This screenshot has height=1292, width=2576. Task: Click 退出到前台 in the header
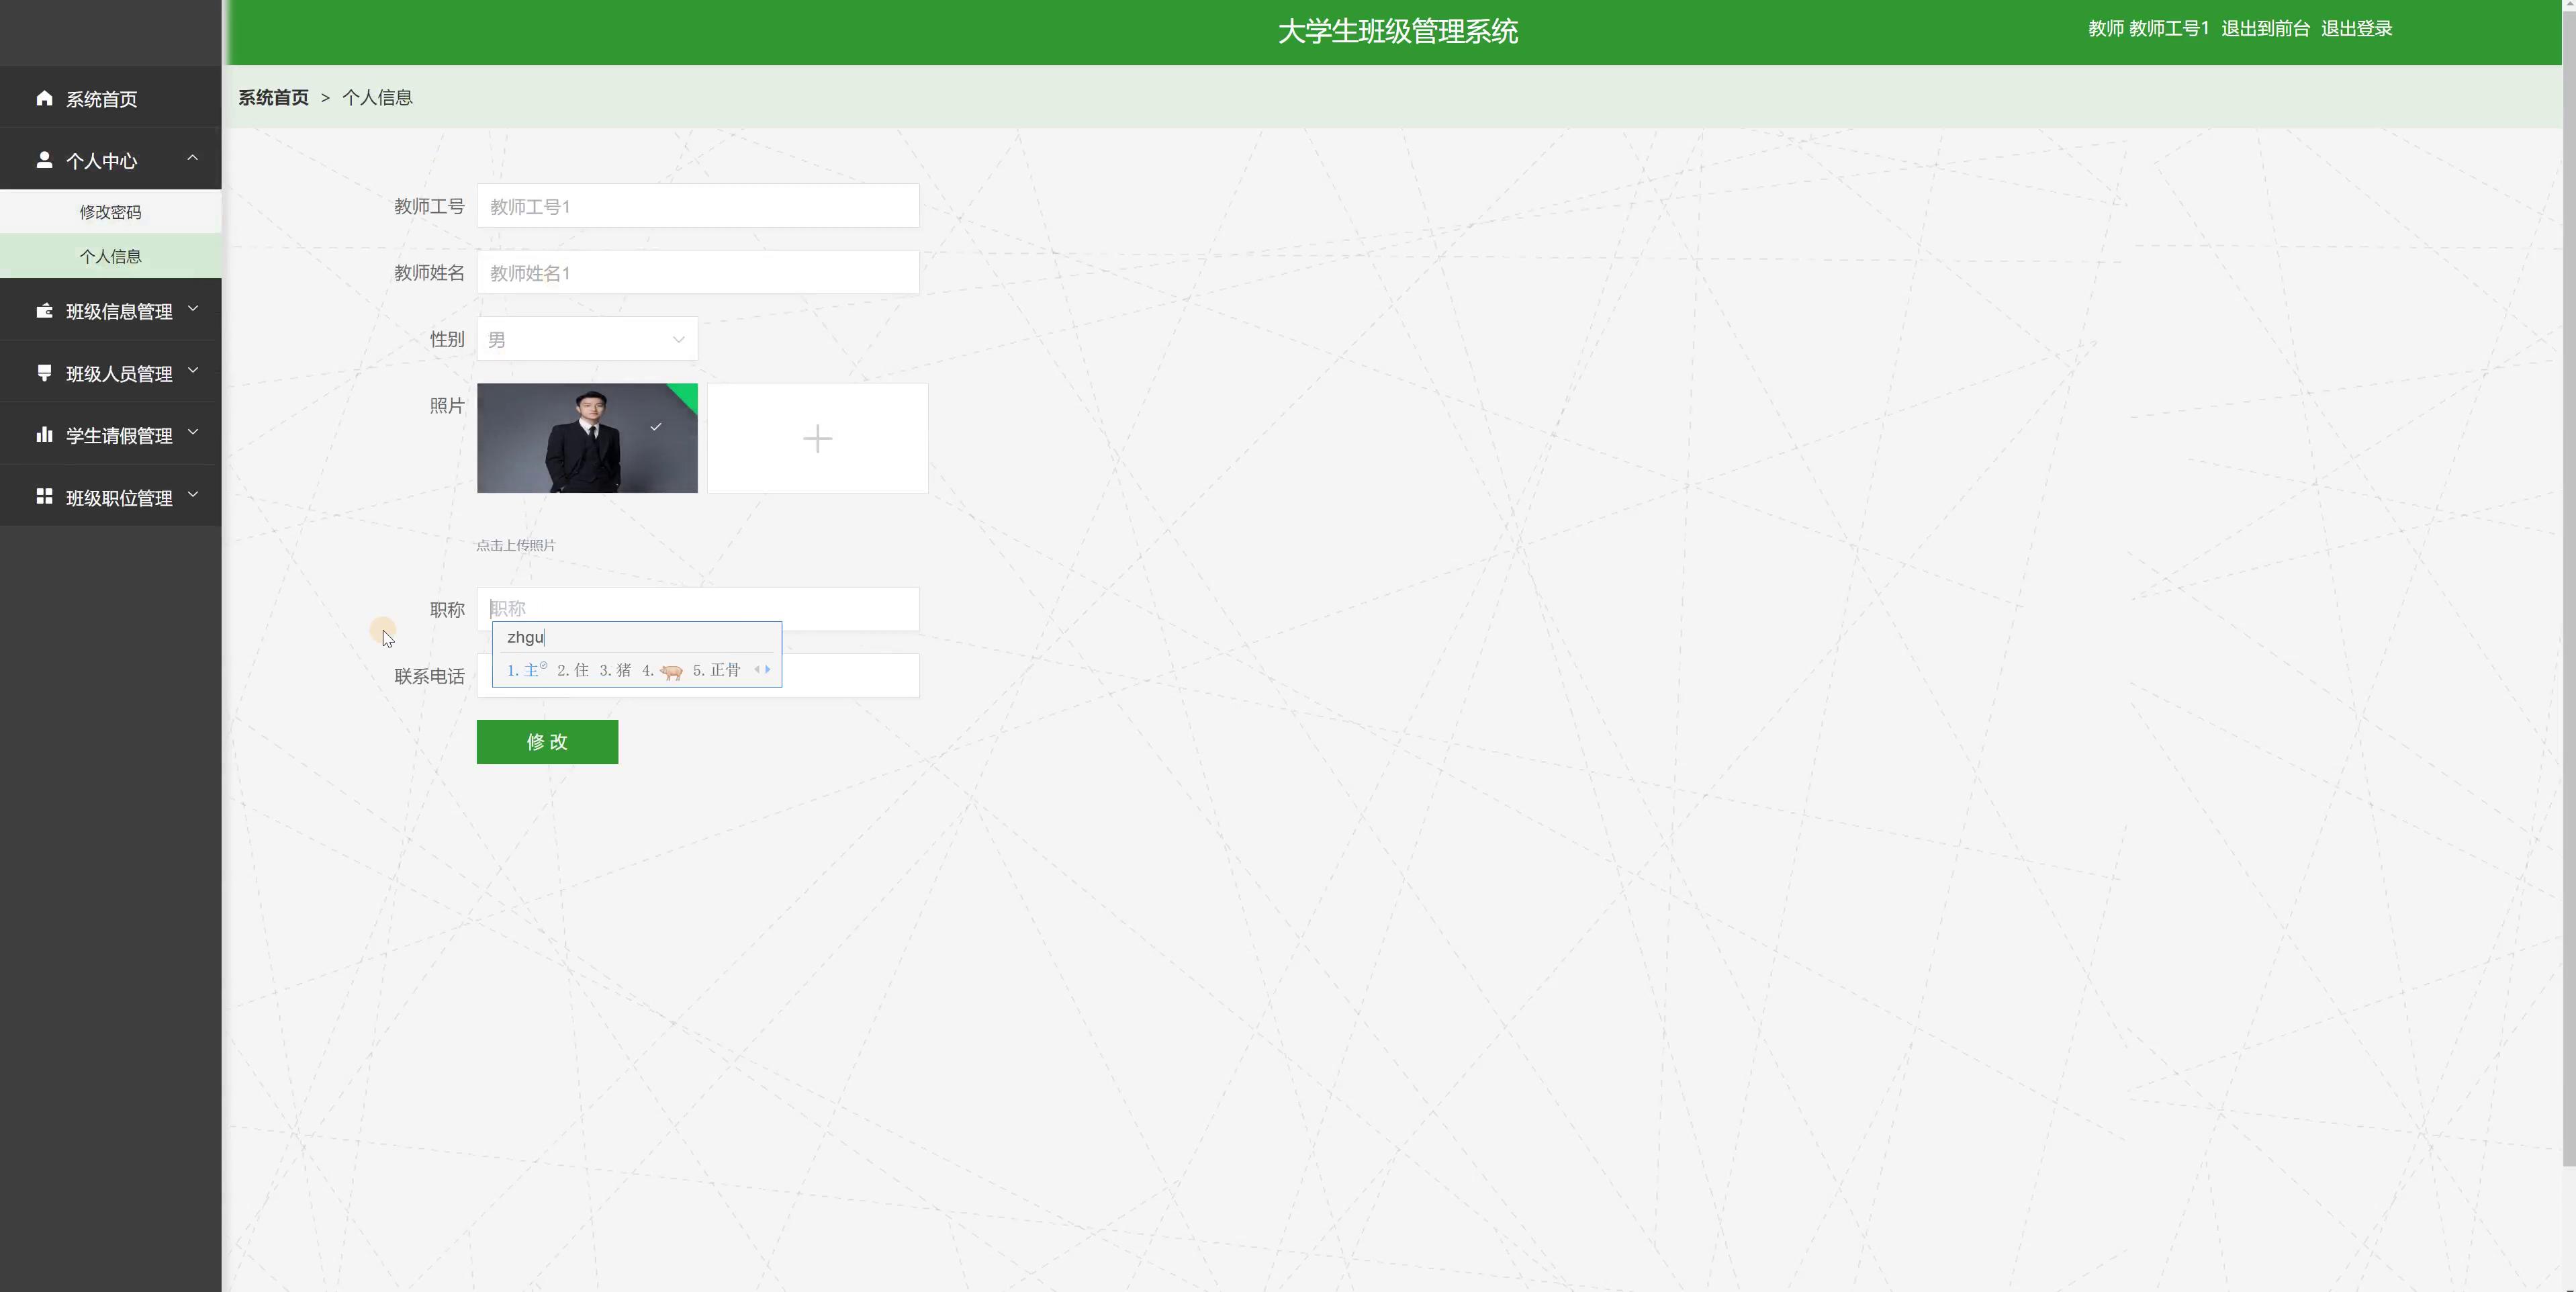[x=2265, y=29]
